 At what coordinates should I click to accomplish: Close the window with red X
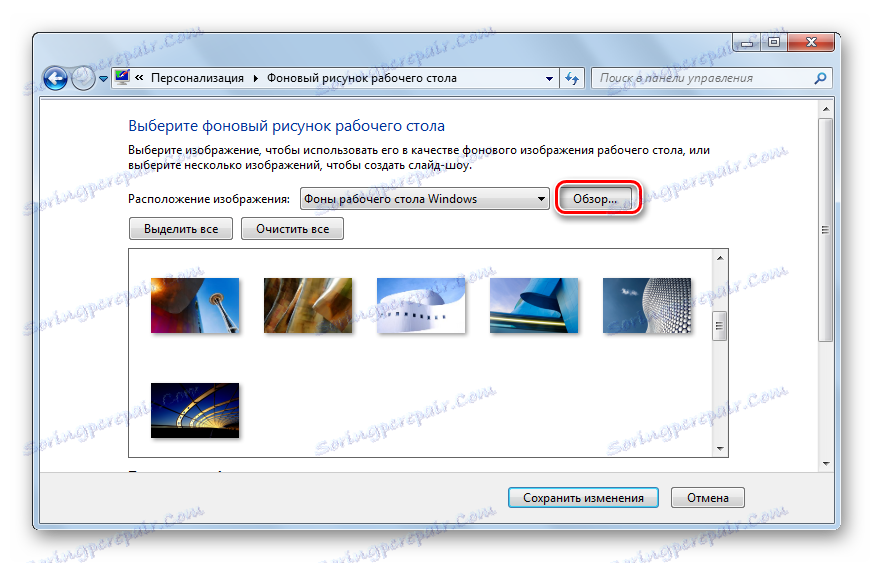[x=811, y=42]
